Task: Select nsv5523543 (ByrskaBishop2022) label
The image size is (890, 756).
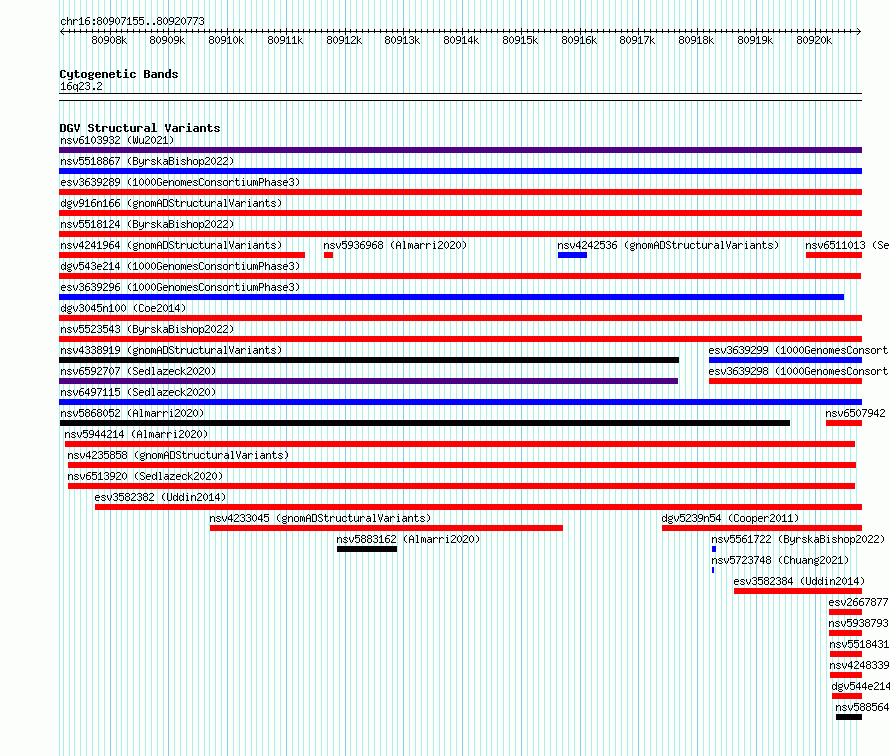Action: point(147,329)
